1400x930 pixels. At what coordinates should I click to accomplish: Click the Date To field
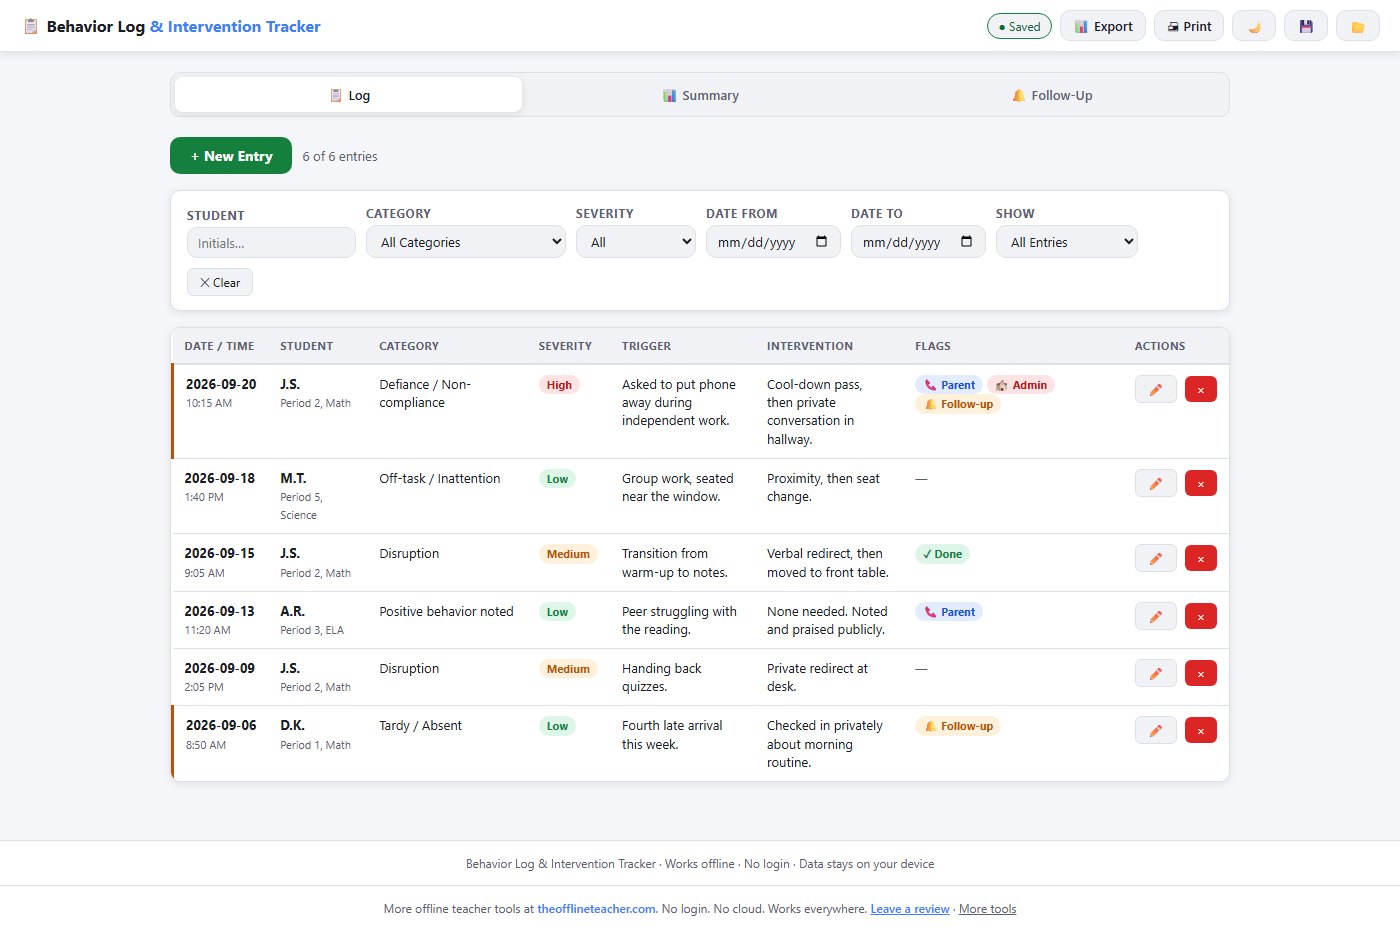pos(918,242)
